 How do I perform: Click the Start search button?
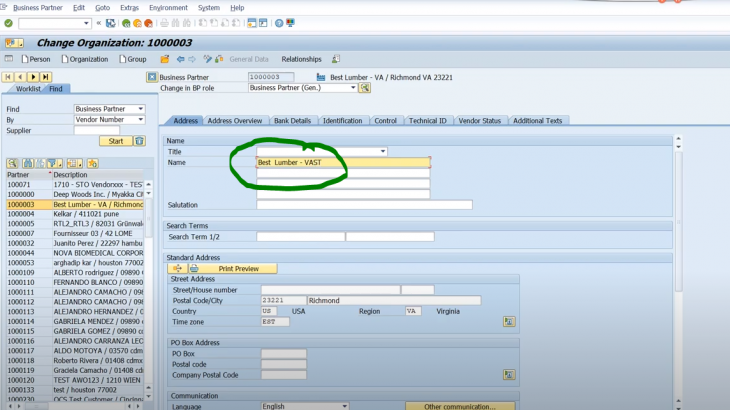pyautogui.click(x=116, y=141)
